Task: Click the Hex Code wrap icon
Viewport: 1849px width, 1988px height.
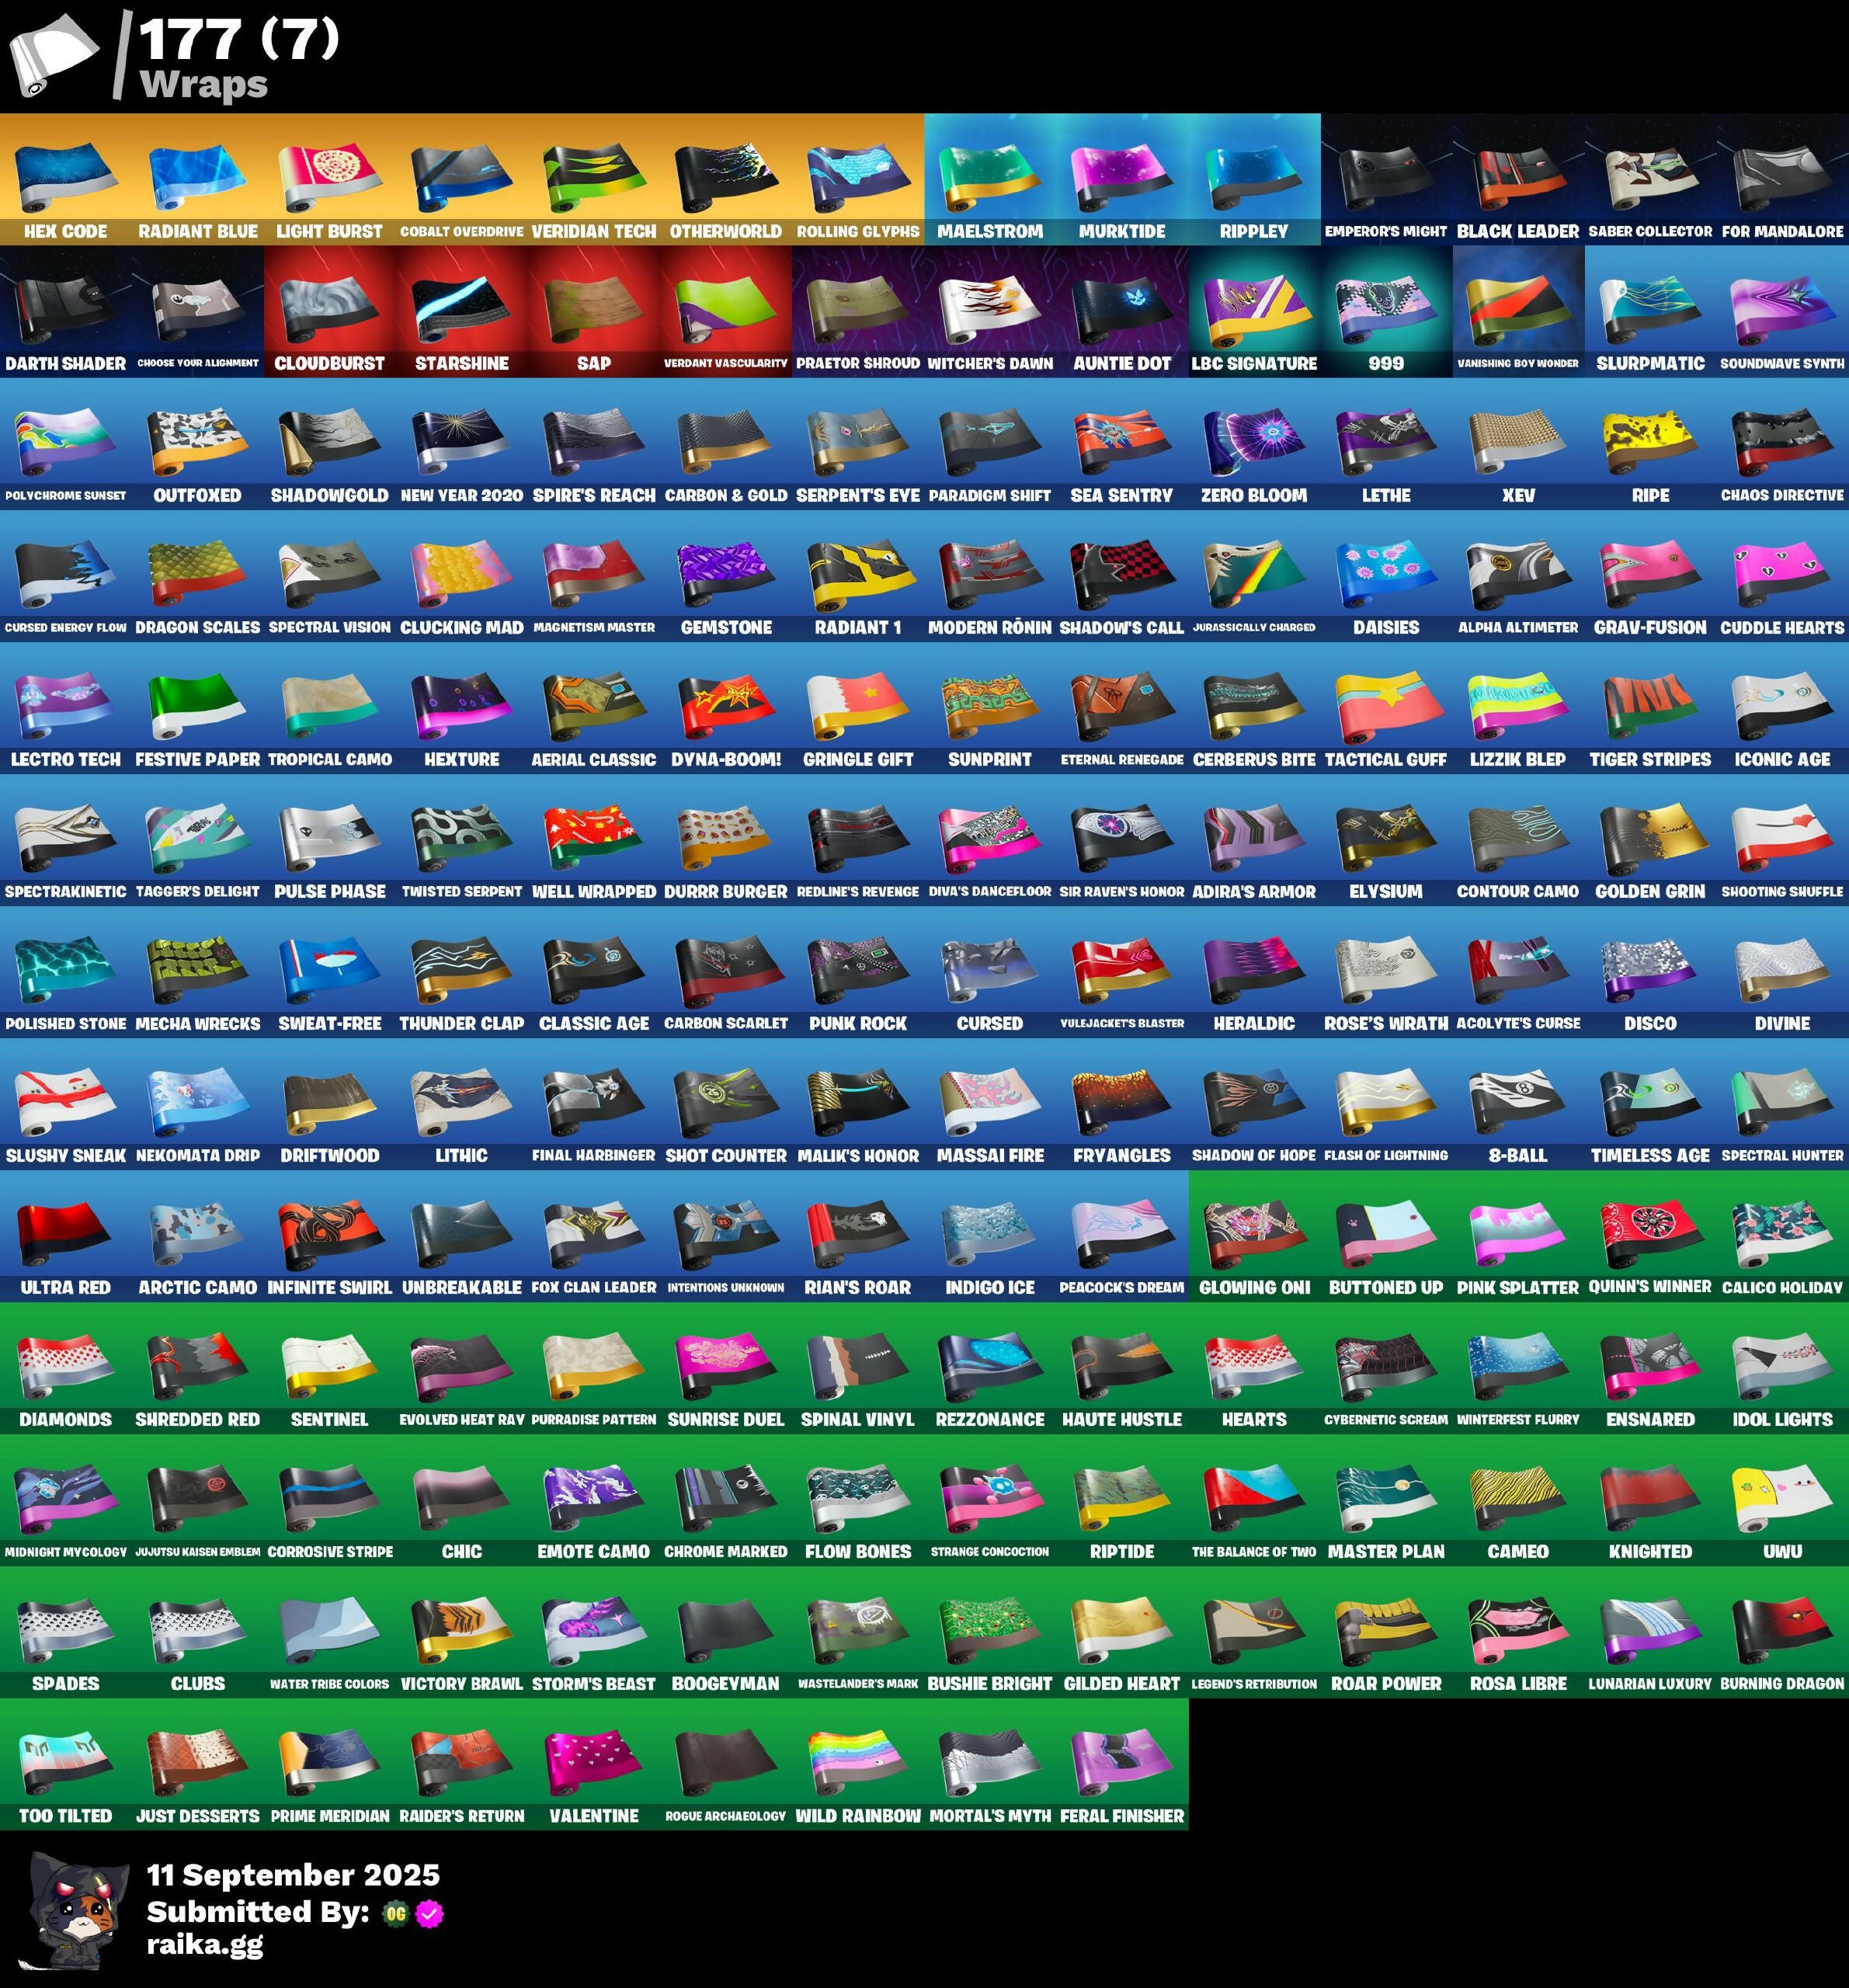Action: click(x=65, y=177)
